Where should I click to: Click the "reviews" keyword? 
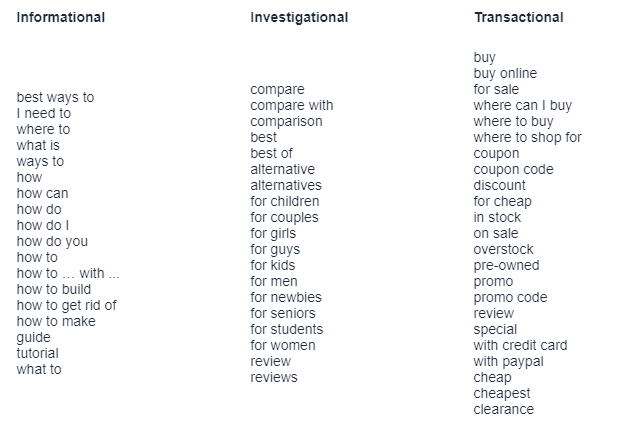[273, 377]
